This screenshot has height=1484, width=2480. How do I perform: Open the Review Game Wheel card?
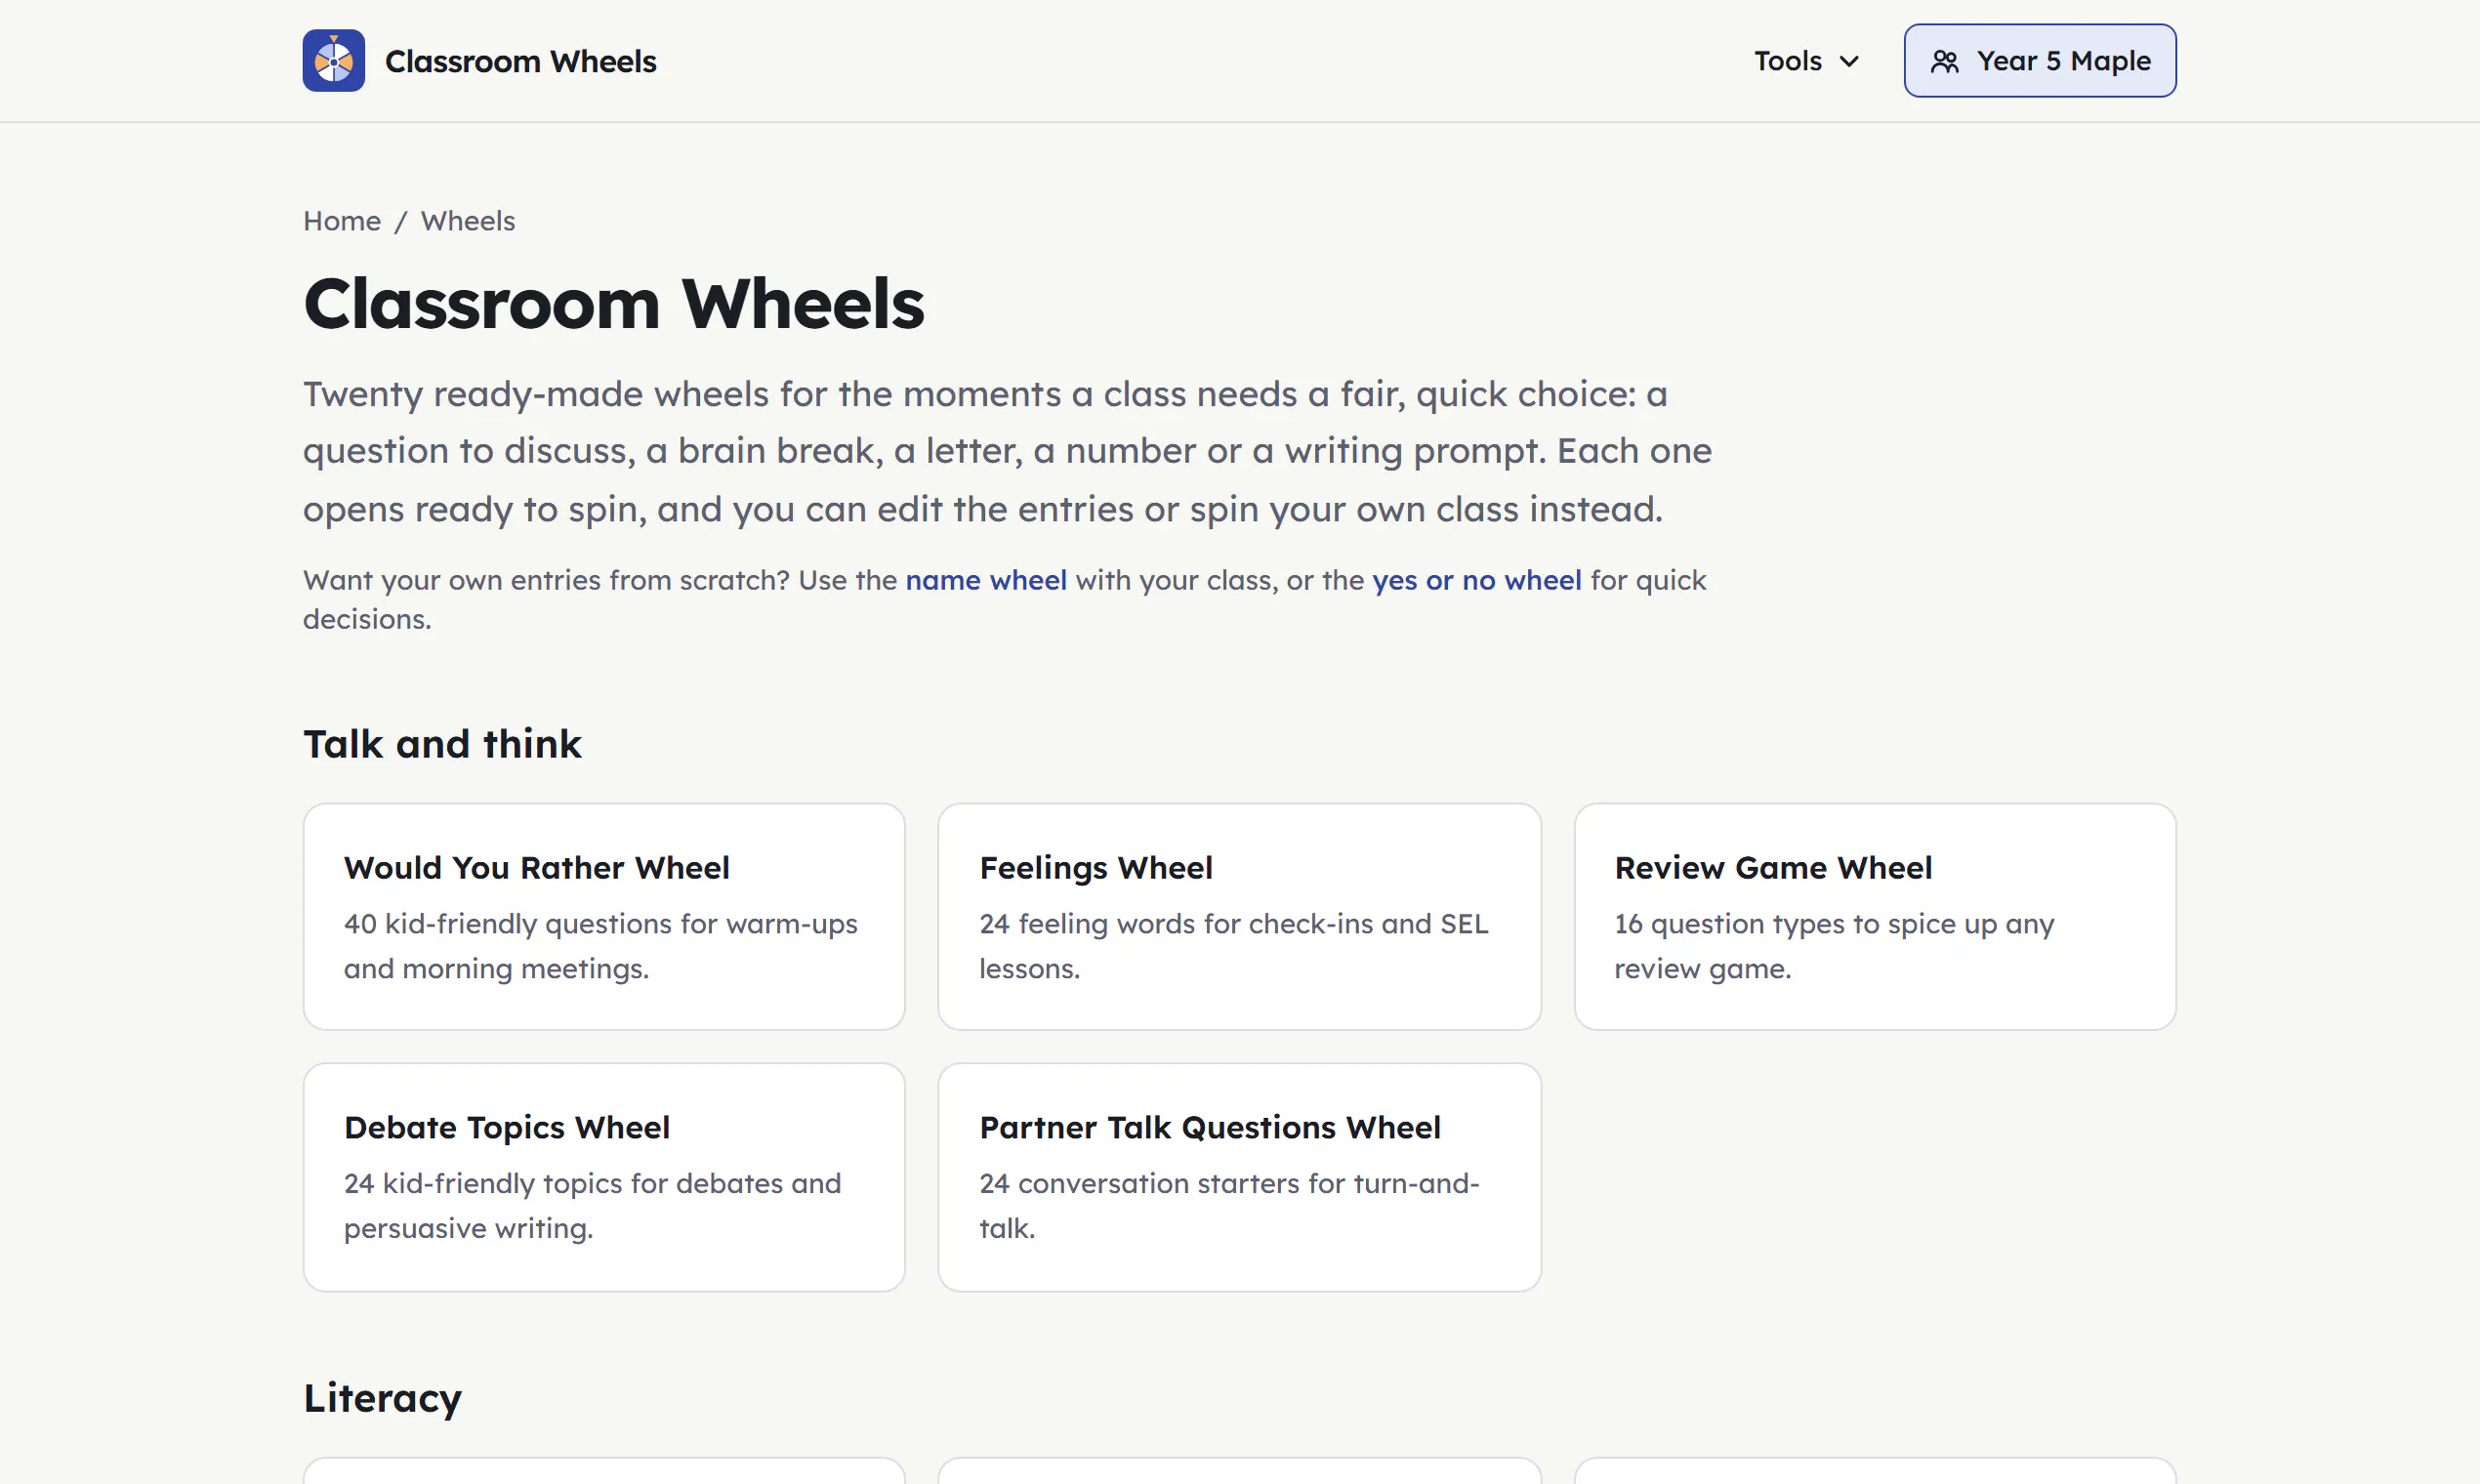[1874, 916]
